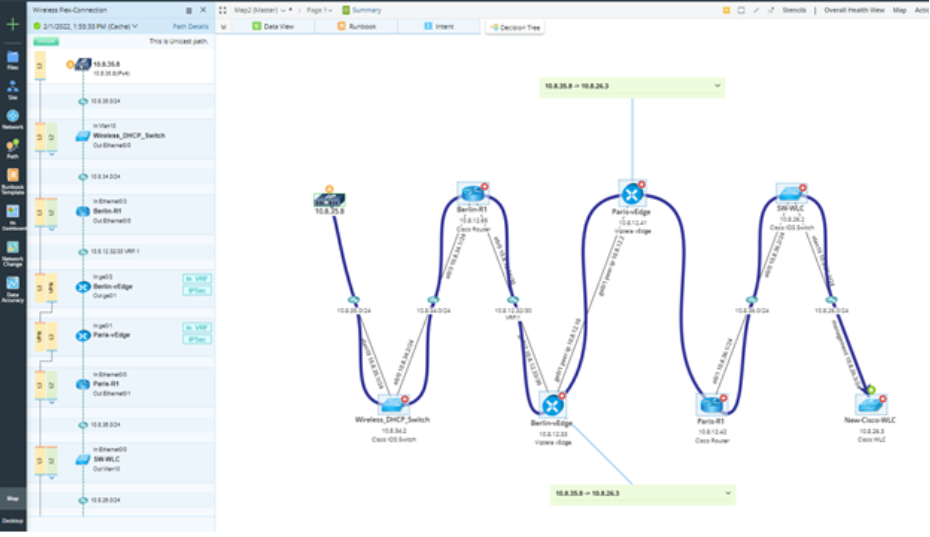Click the Berlin-vEdge router icon on the map
Viewport: 930px width, 537px height.
(x=552, y=404)
